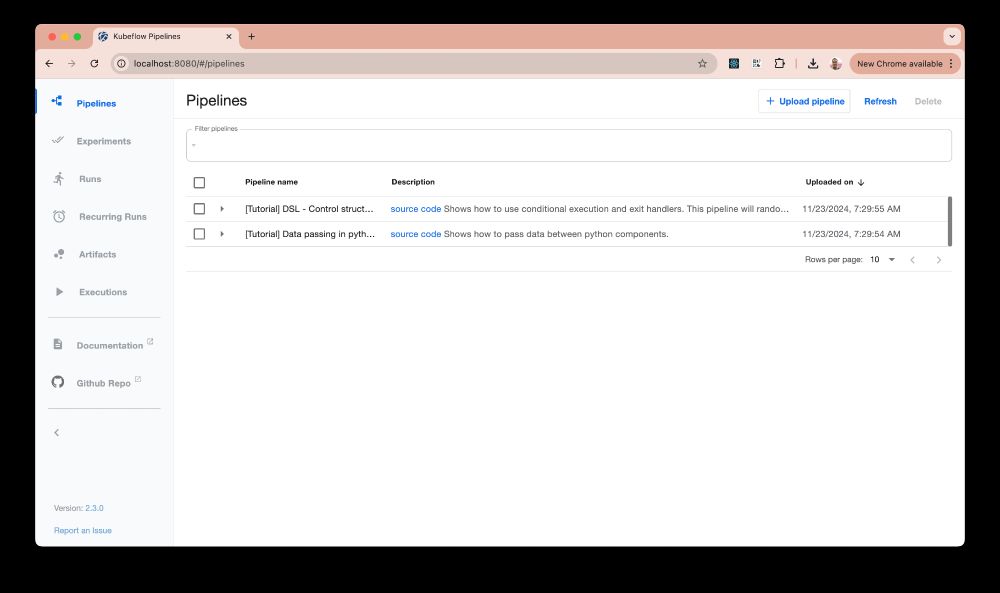The image size is (1000, 593).
Task: Open the Rows per page dropdown
Action: pyautogui.click(x=883, y=260)
